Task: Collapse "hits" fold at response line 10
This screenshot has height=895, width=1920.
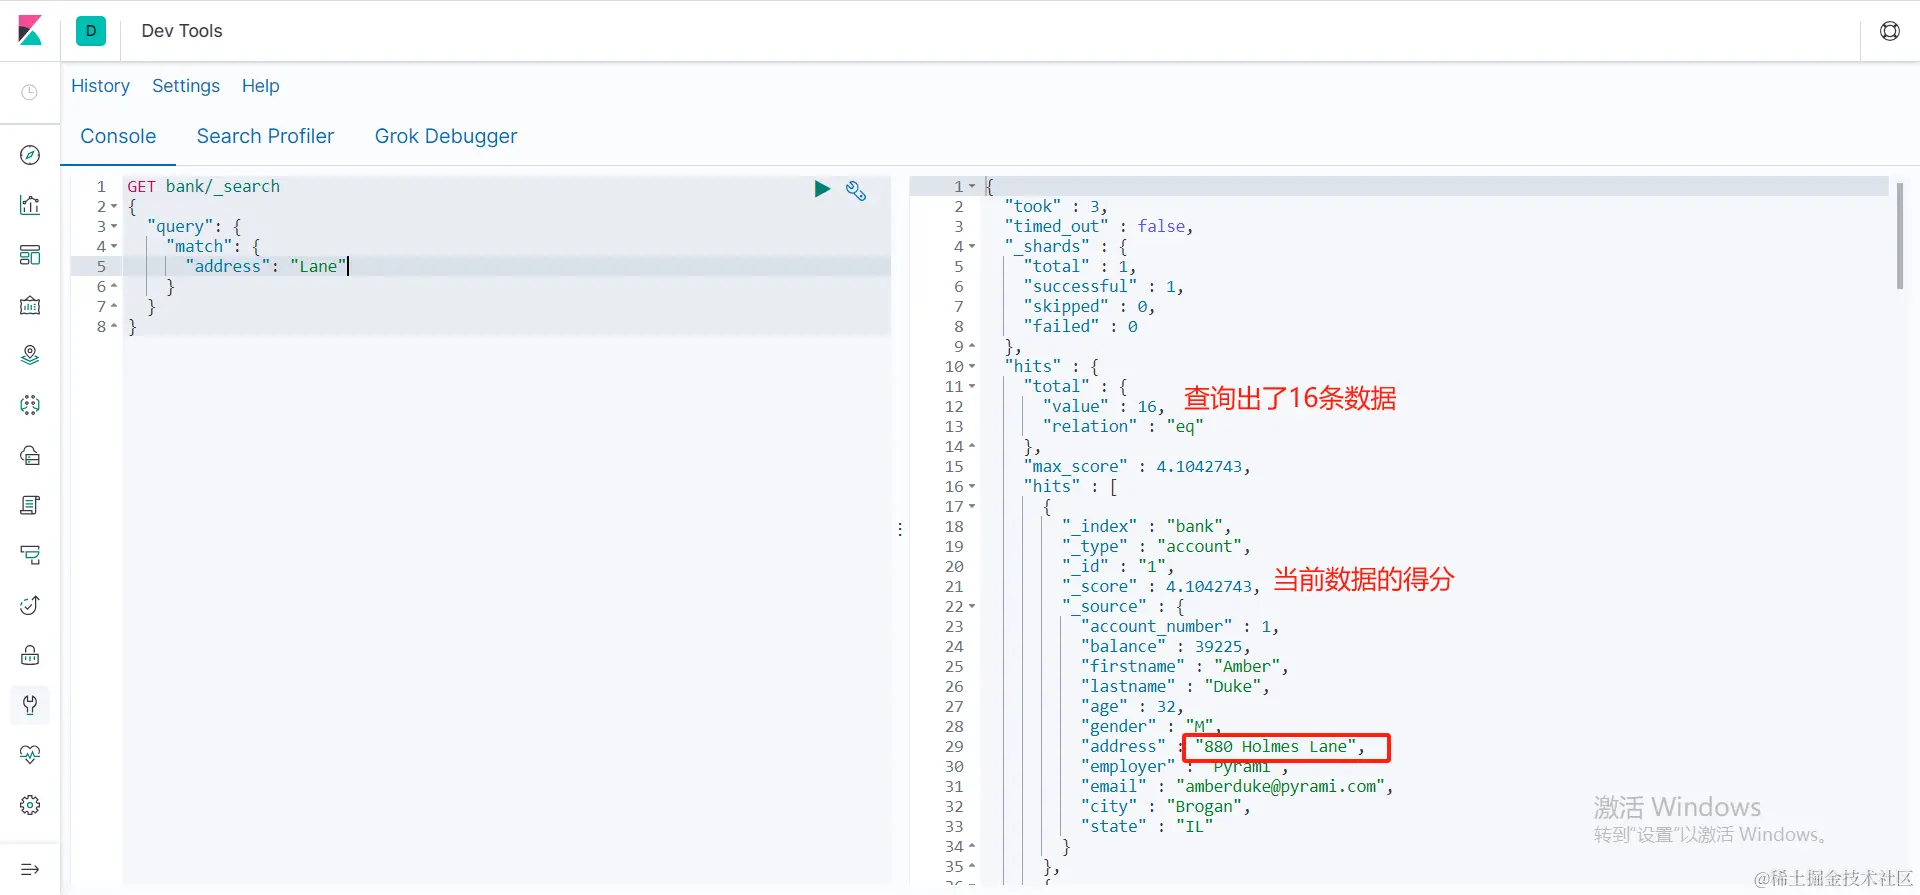Action: coord(972,367)
